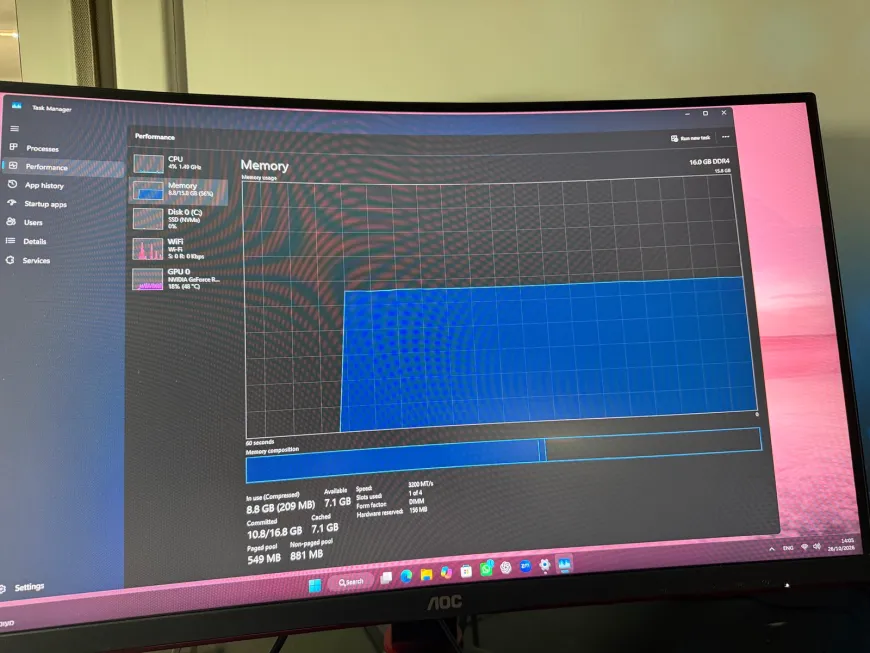The image size is (870, 653).
Task: Open Copilot from the taskbar
Action: click(x=446, y=573)
